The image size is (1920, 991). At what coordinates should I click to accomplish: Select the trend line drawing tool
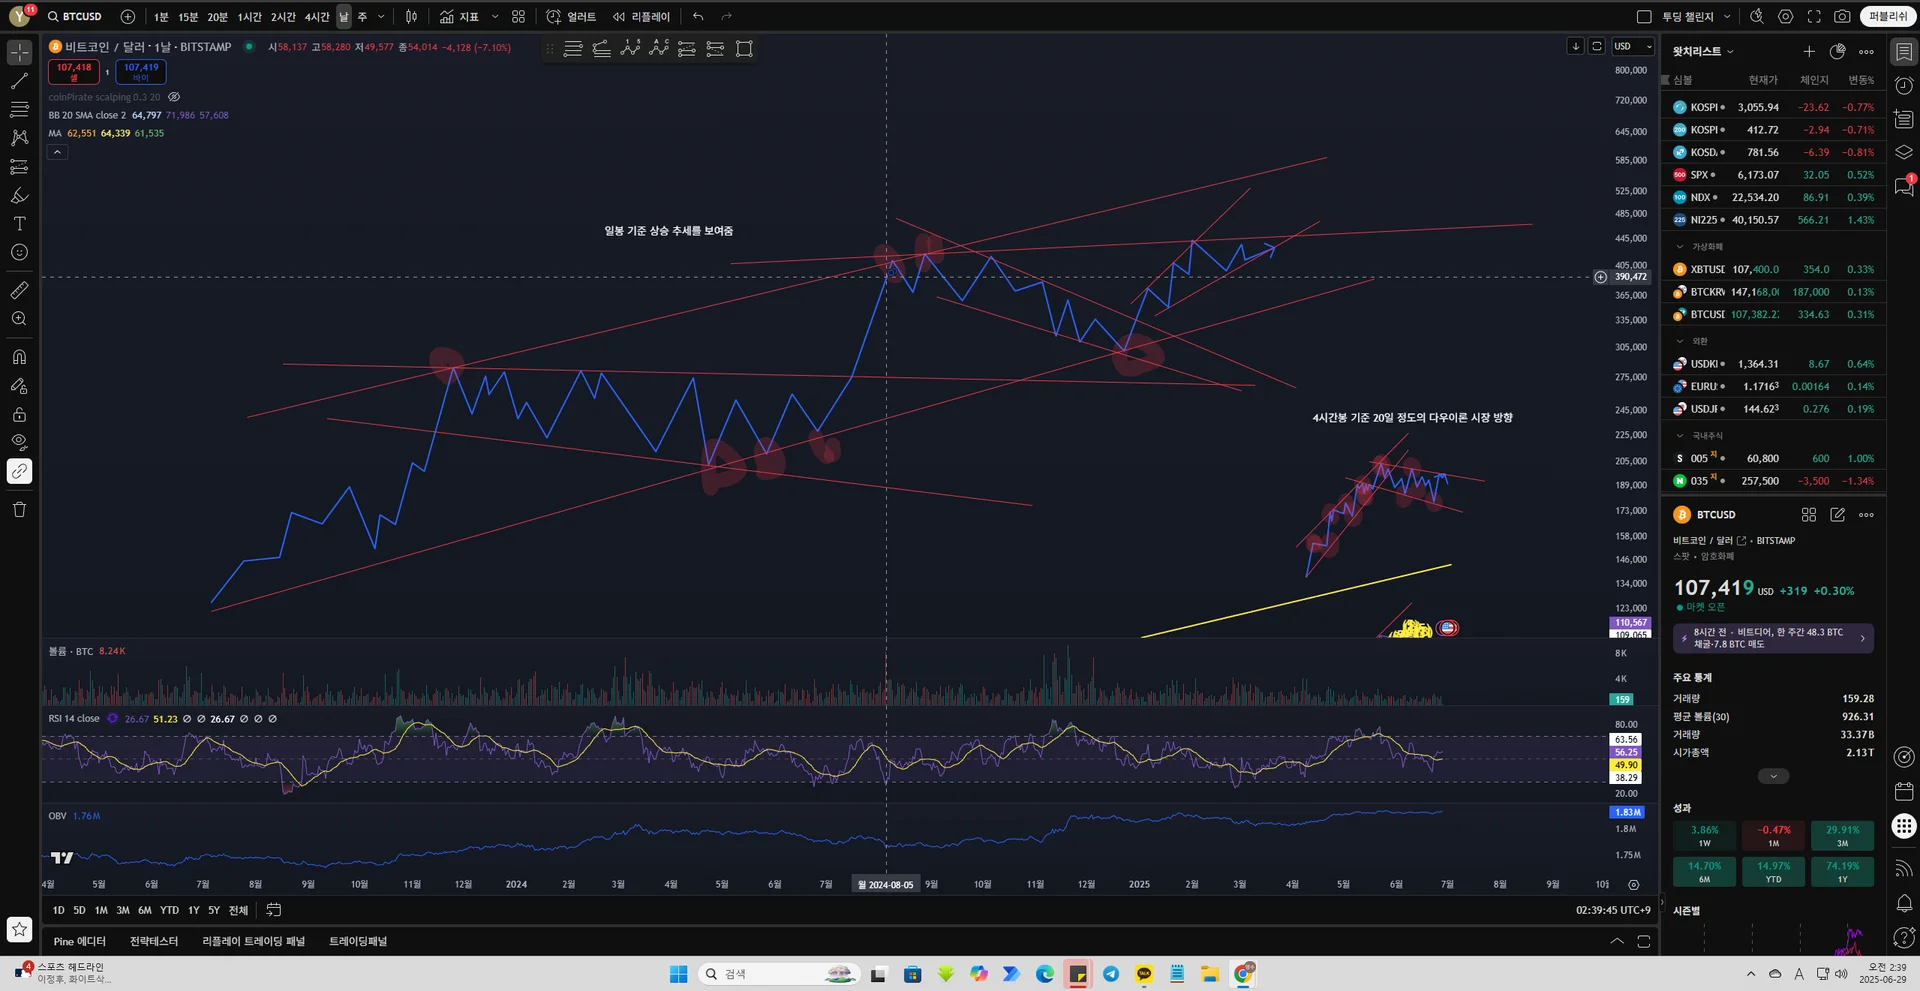(19, 81)
